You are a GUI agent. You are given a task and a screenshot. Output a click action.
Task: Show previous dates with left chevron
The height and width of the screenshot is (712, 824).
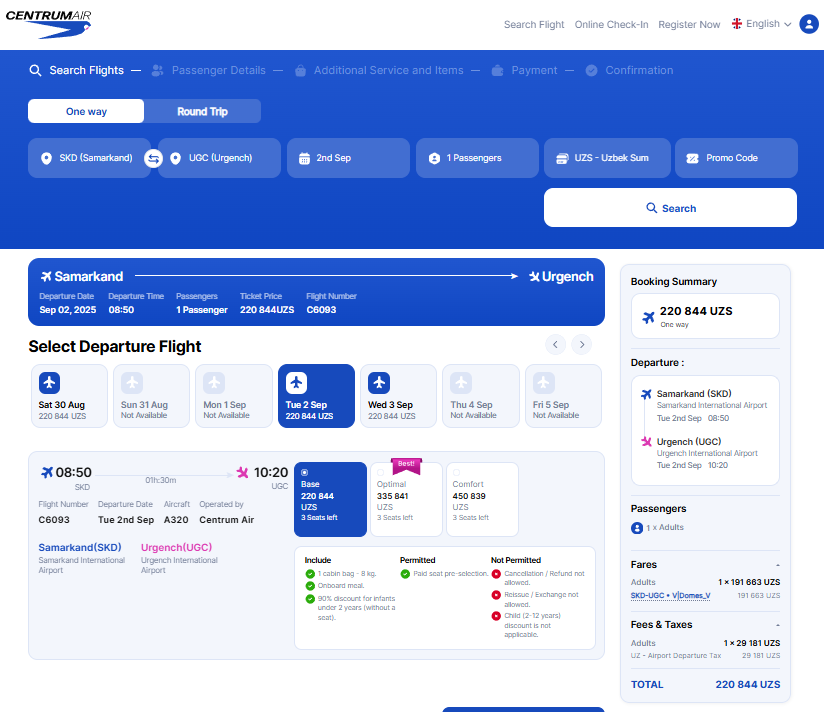(555, 345)
